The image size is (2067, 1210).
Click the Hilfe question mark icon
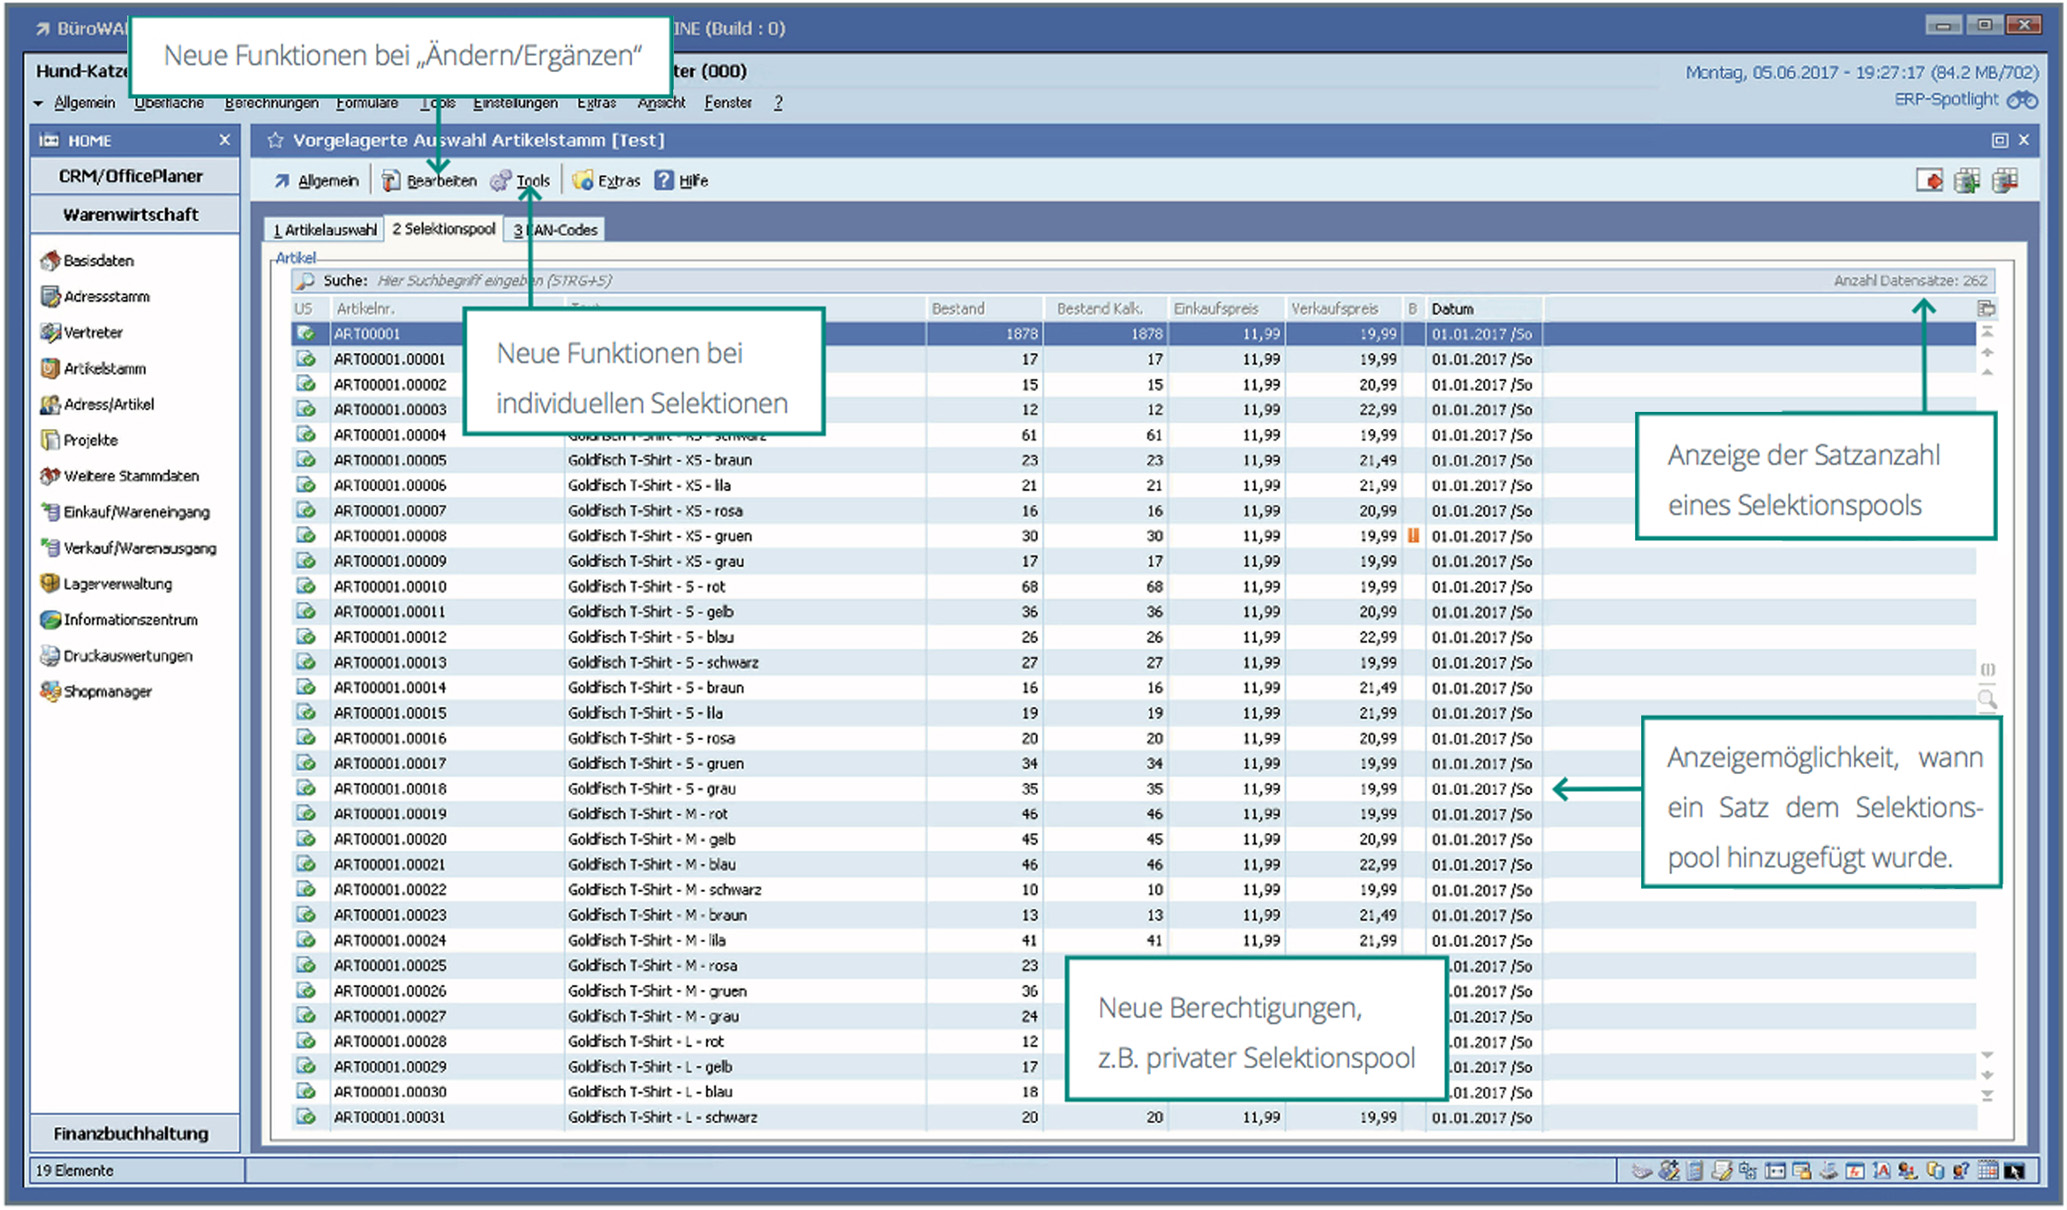click(664, 181)
